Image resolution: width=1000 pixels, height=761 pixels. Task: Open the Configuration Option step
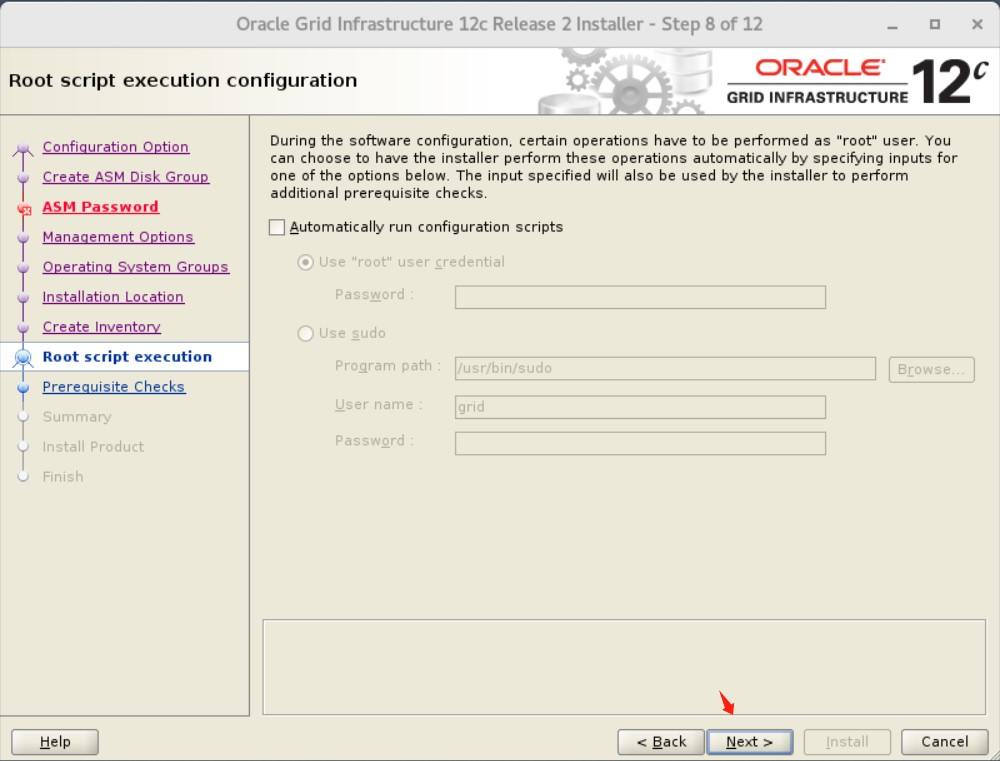115,147
